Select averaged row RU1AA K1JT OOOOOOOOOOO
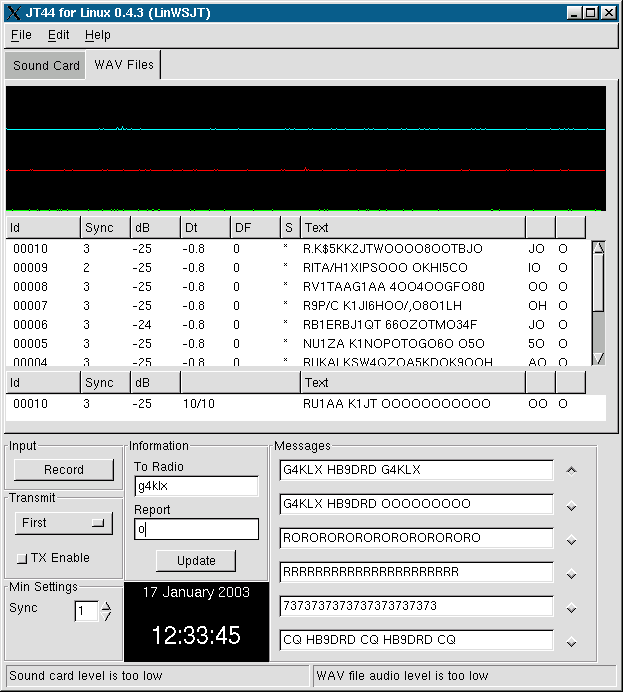 click(306, 404)
